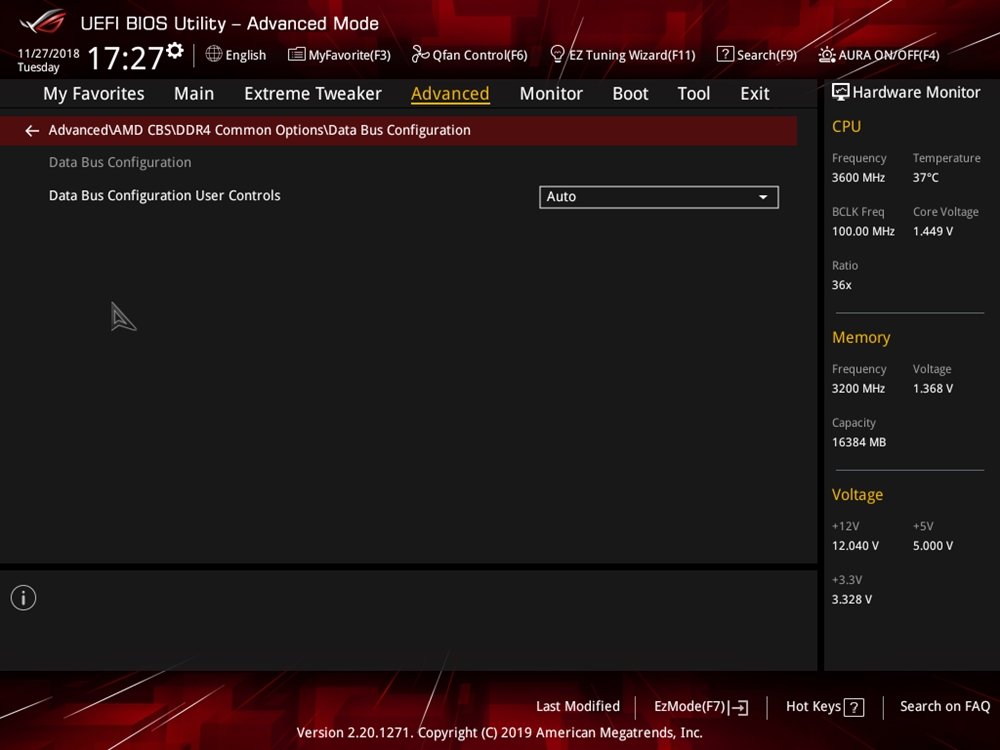Open date and time settings gear

click(175, 50)
